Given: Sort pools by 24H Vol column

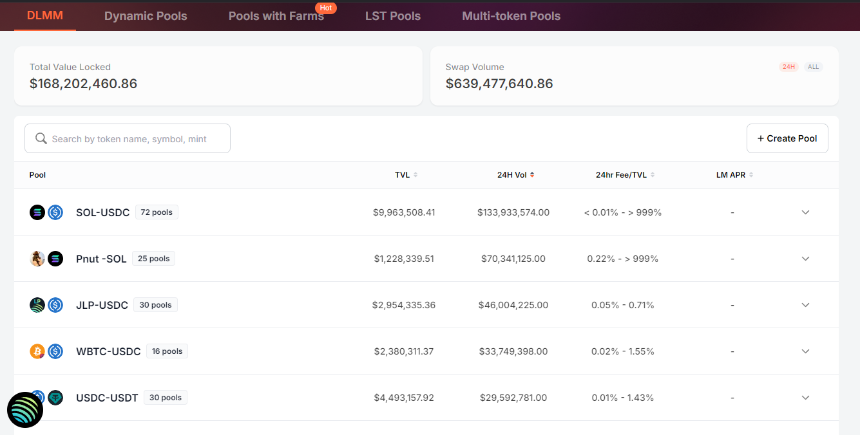Looking at the screenshot, I should 516,175.
